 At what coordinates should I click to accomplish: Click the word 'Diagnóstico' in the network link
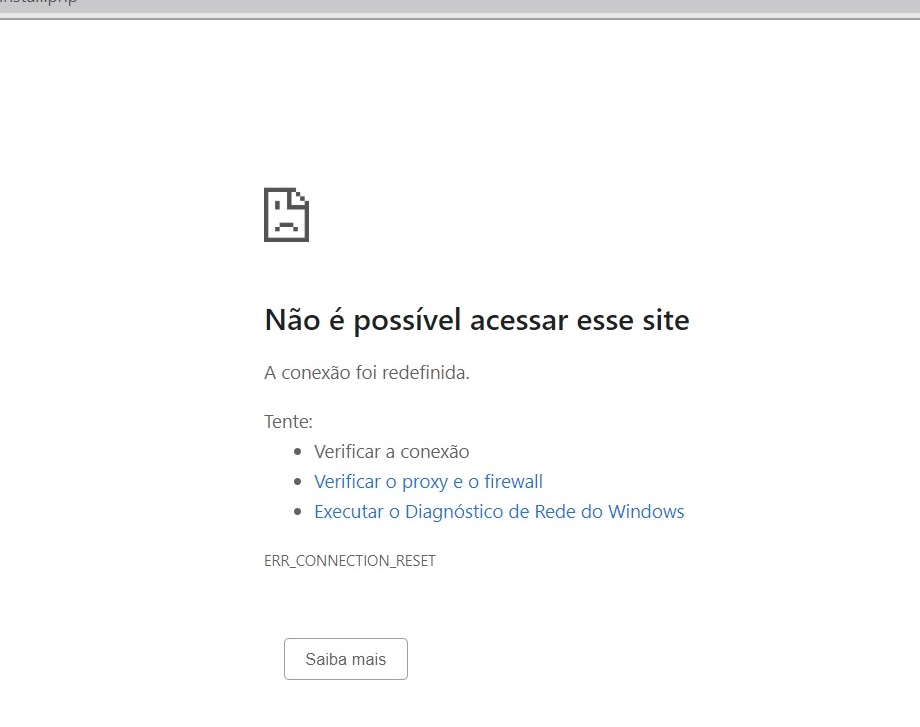(x=456, y=512)
